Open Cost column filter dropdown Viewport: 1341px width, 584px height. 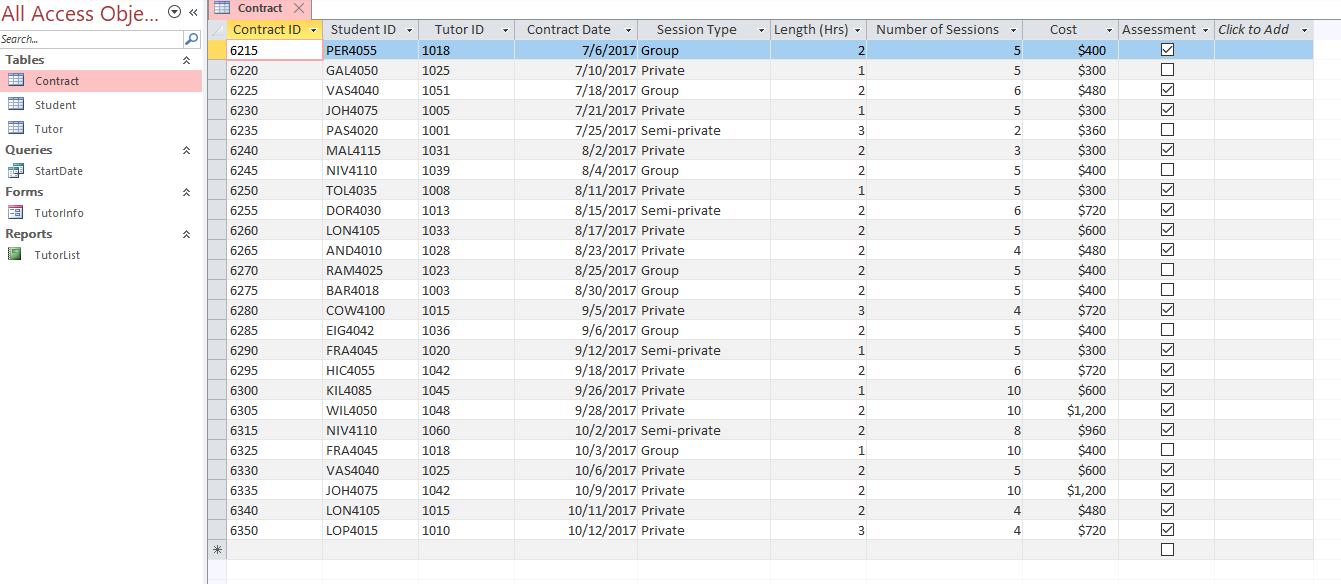(x=1109, y=31)
